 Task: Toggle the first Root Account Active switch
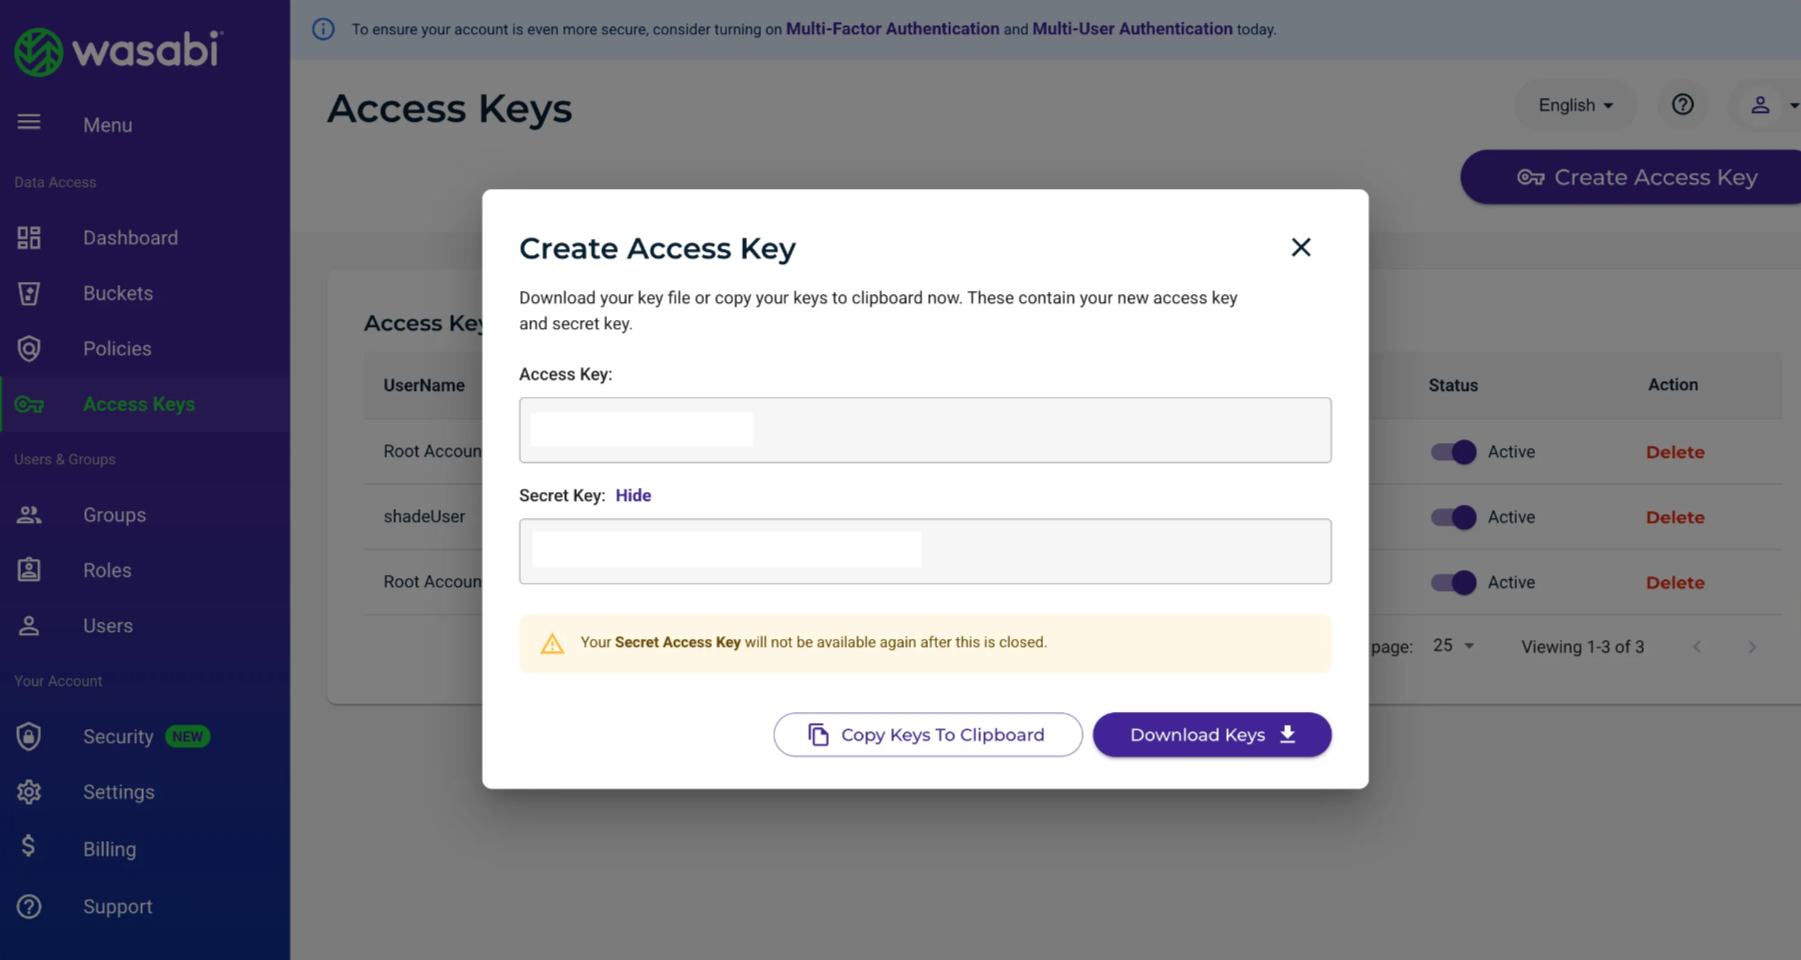coord(1453,452)
